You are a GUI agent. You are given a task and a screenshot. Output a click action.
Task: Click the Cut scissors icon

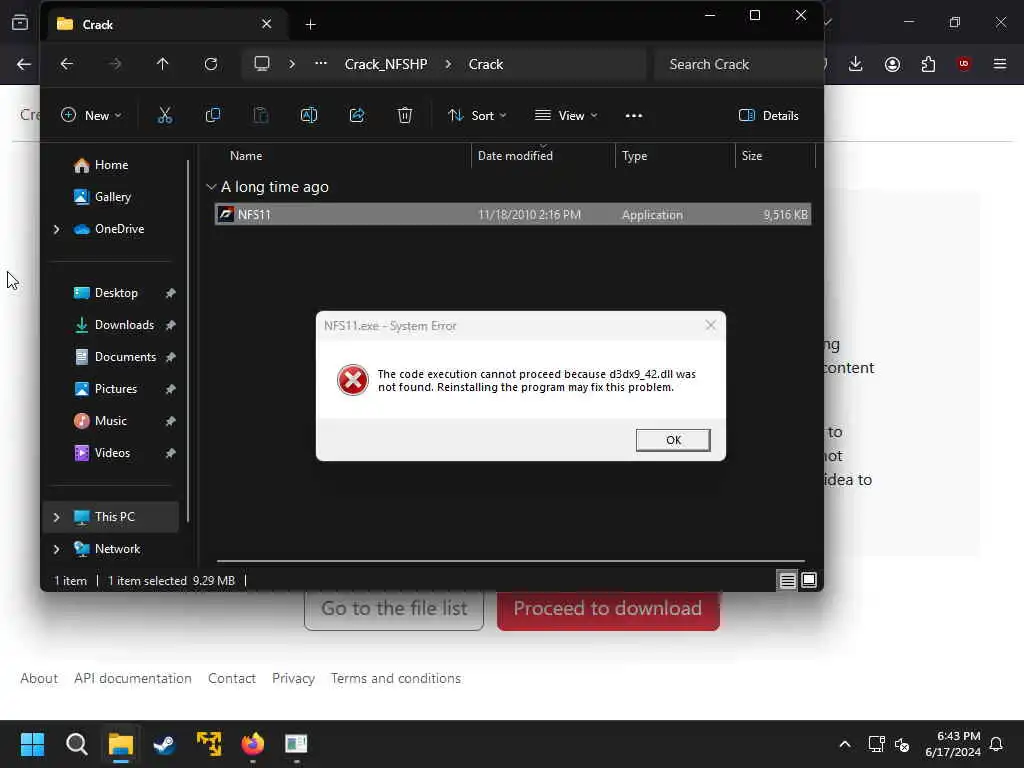(165, 116)
